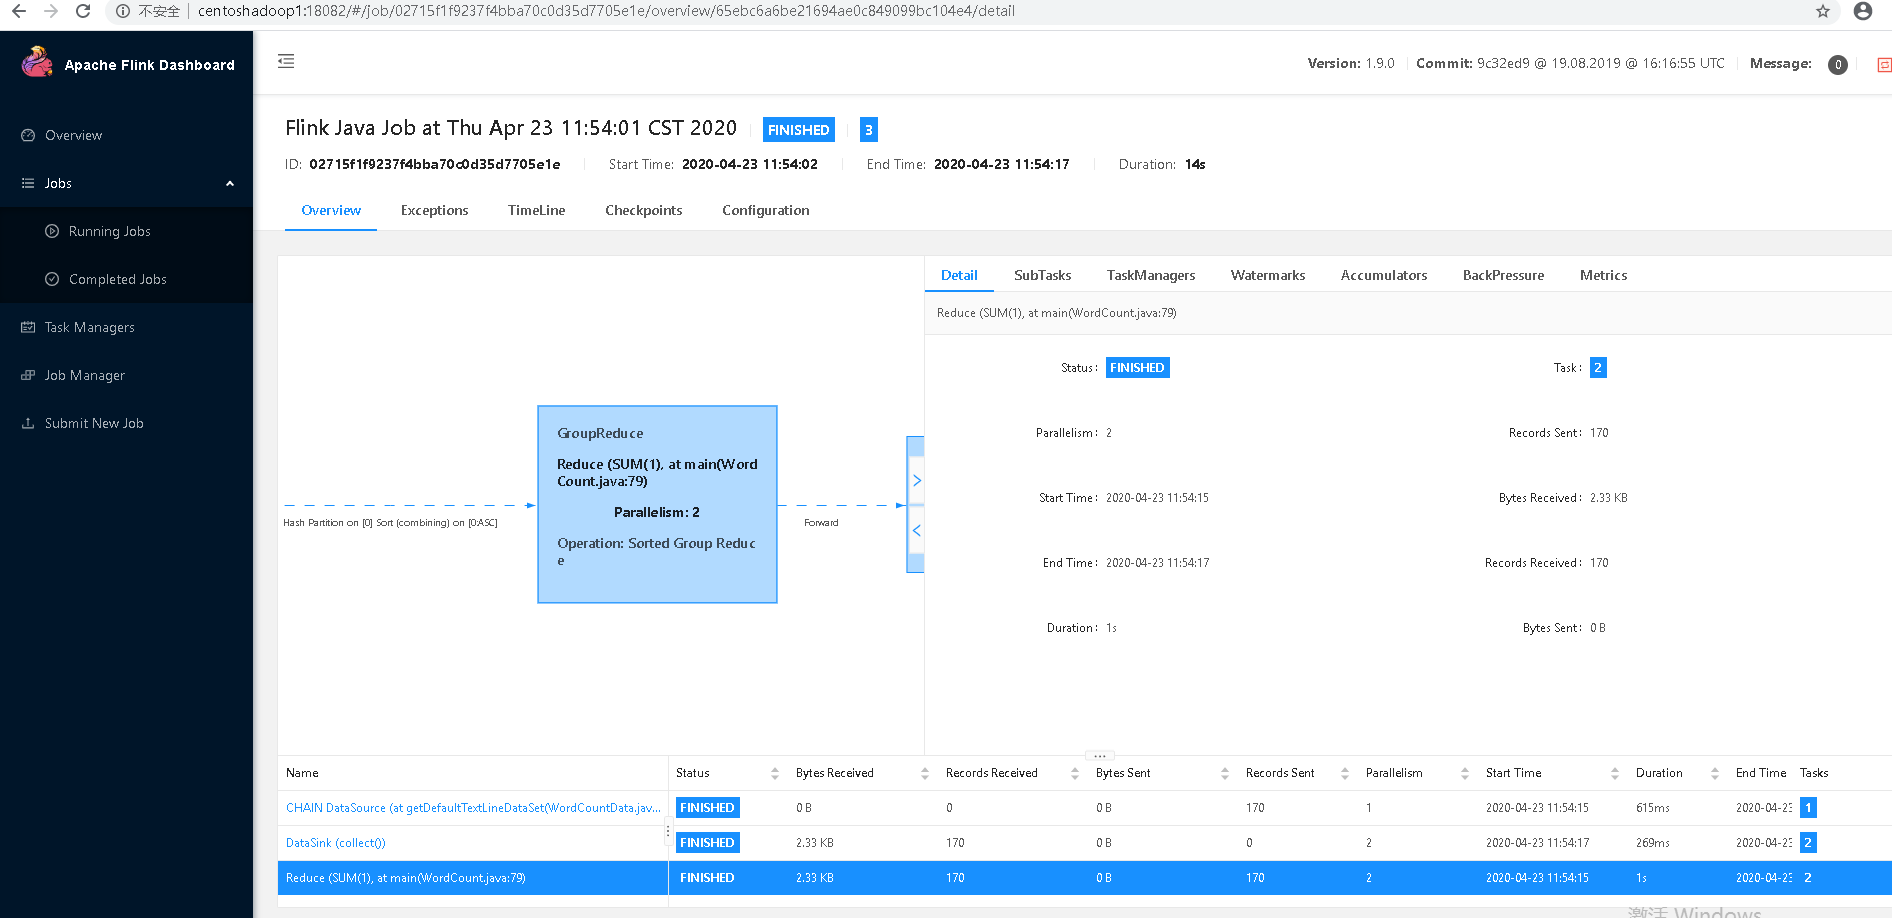
Task: Open the Checkpoints tab
Action: point(644,210)
